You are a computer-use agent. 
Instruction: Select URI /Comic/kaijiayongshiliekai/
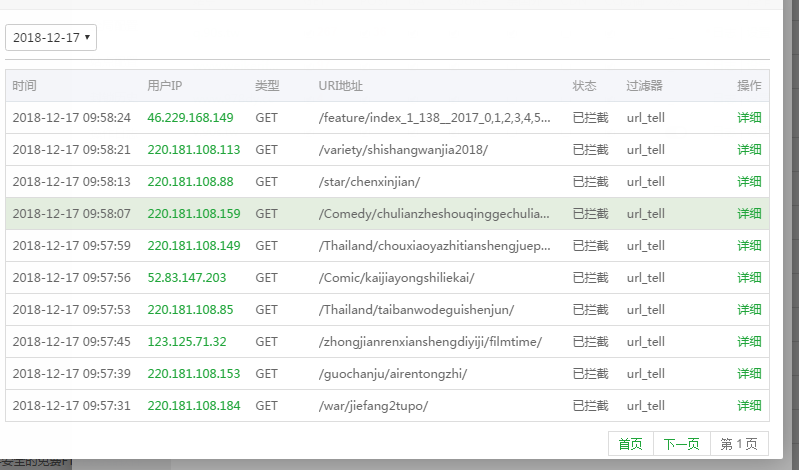pyautogui.click(x=396, y=278)
